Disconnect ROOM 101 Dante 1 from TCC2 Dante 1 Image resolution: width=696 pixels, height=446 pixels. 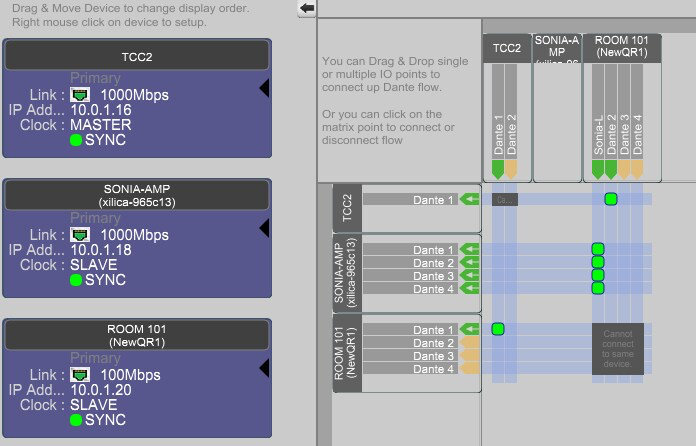[498, 329]
